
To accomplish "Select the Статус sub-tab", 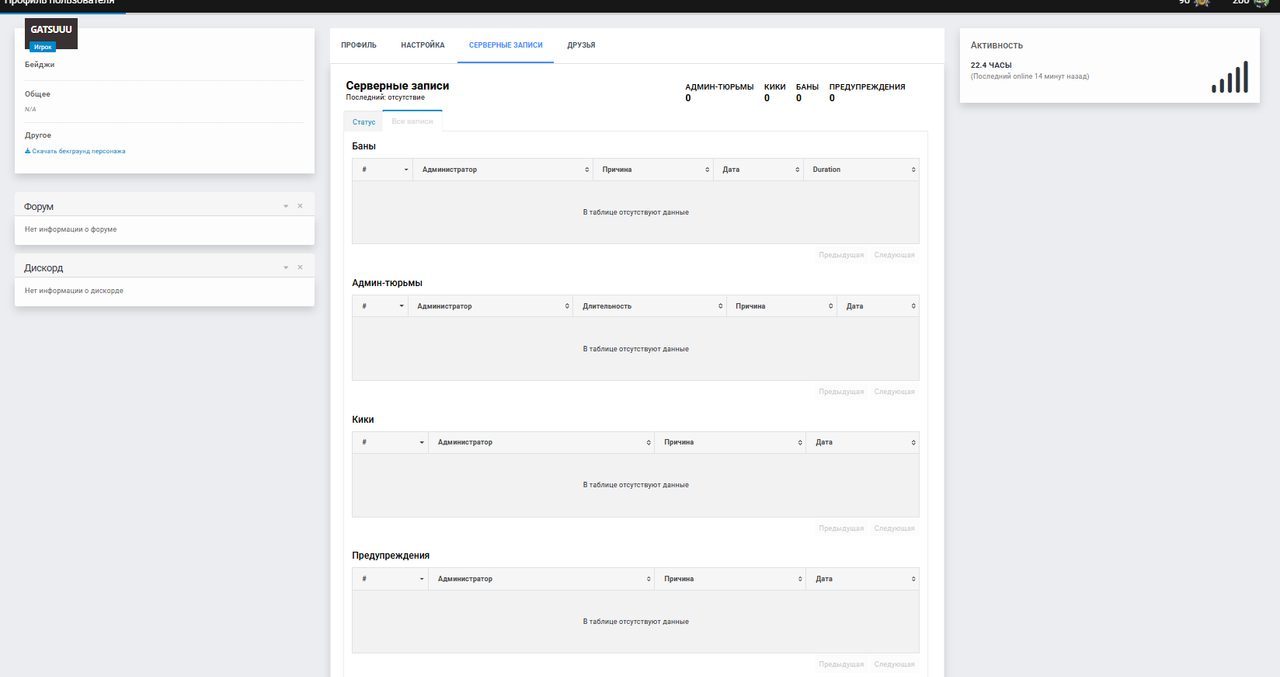I will [x=364, y=121].
